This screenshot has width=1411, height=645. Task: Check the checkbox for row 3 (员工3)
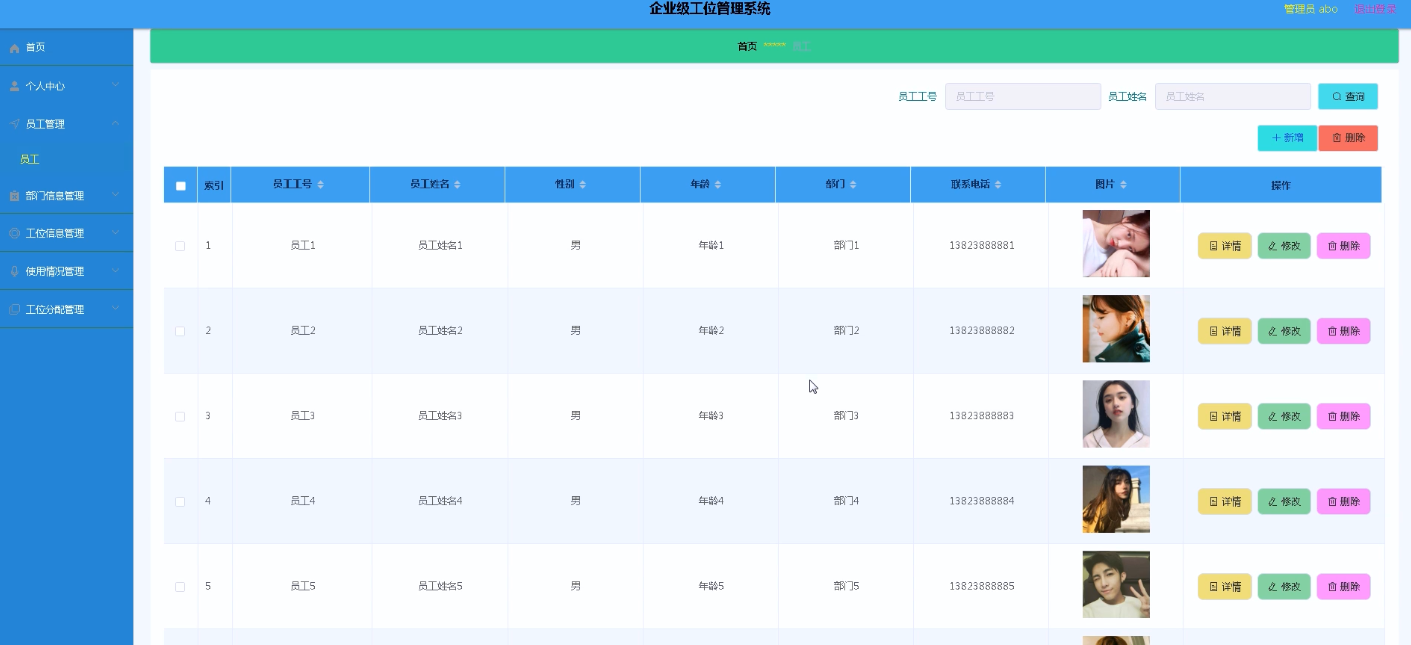click(180, 416)
